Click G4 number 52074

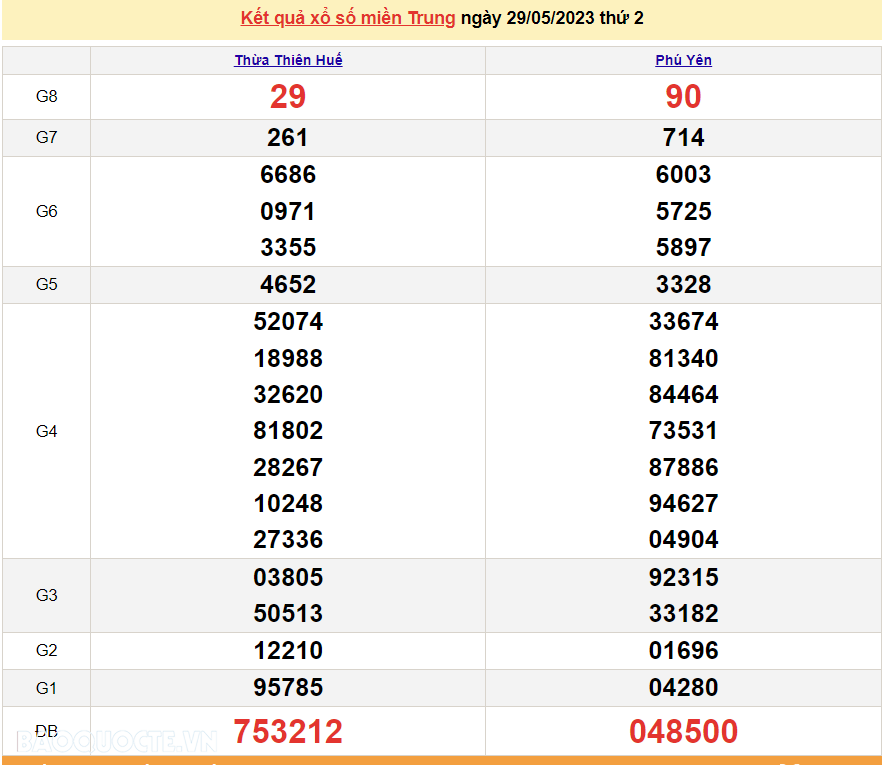coord(287,322)
